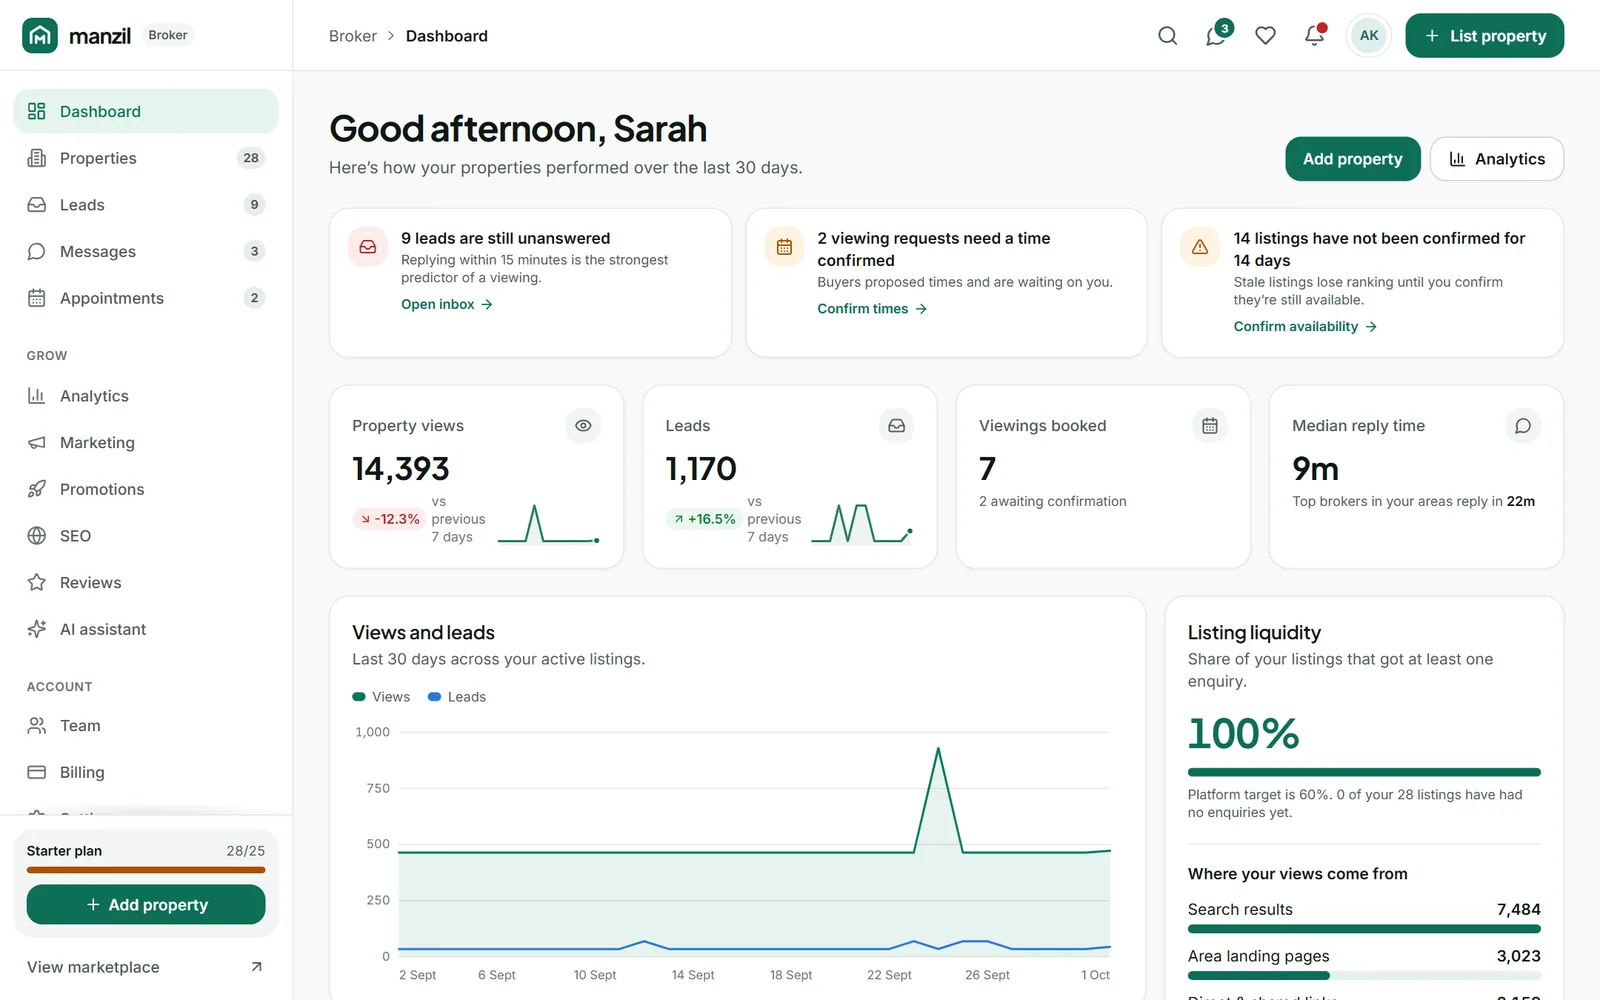Open SEO in sidebar
Screen dimensions: 1600x1000
click(146, 536)
